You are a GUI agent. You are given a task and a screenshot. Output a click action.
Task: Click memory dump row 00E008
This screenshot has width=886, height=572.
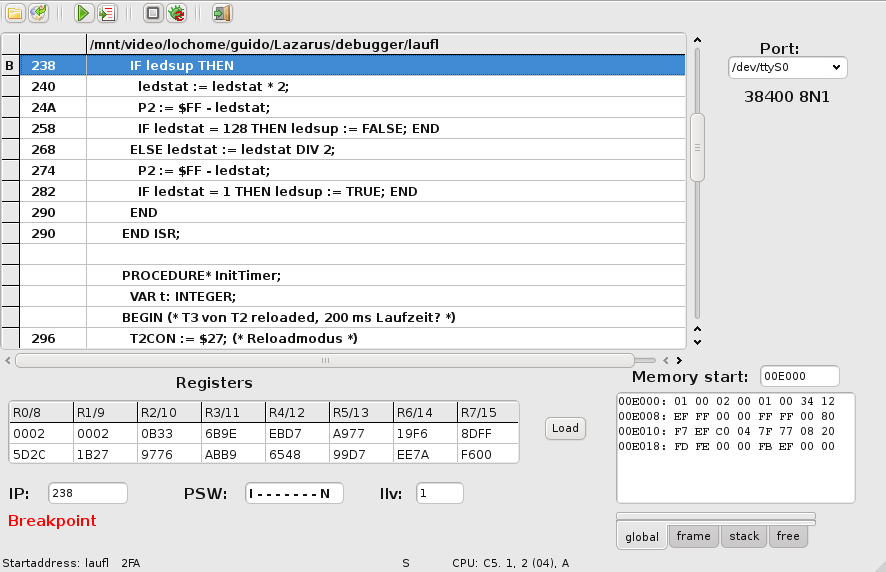(x=726, y=417)
